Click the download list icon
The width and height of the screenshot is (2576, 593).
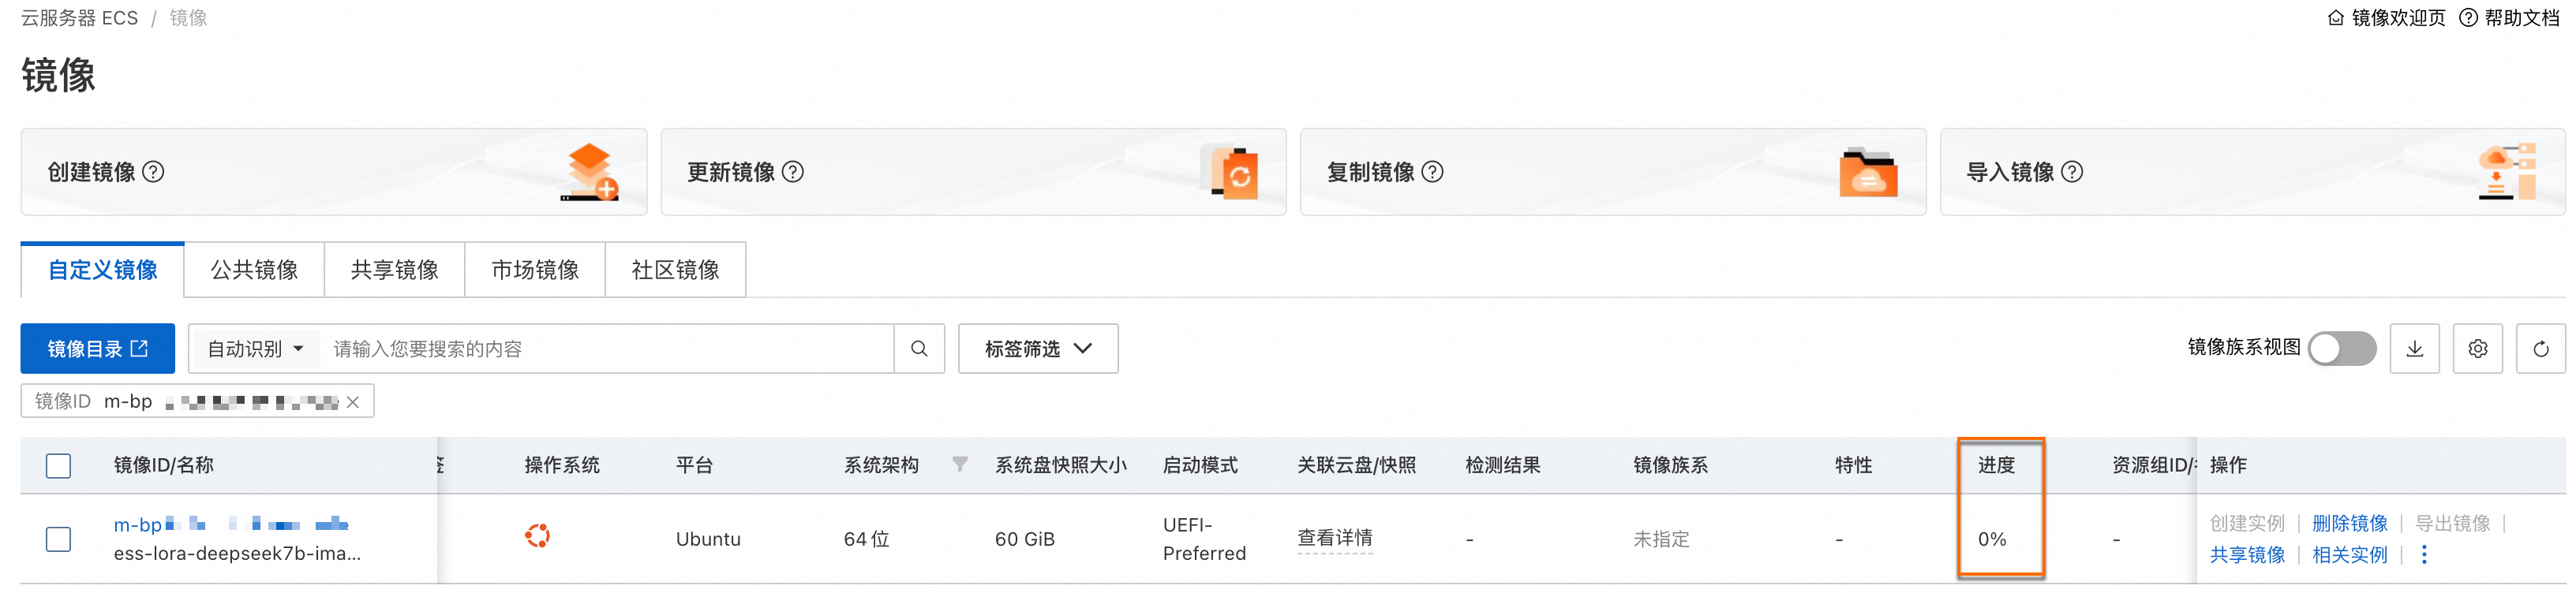[x=2414, y=349]
